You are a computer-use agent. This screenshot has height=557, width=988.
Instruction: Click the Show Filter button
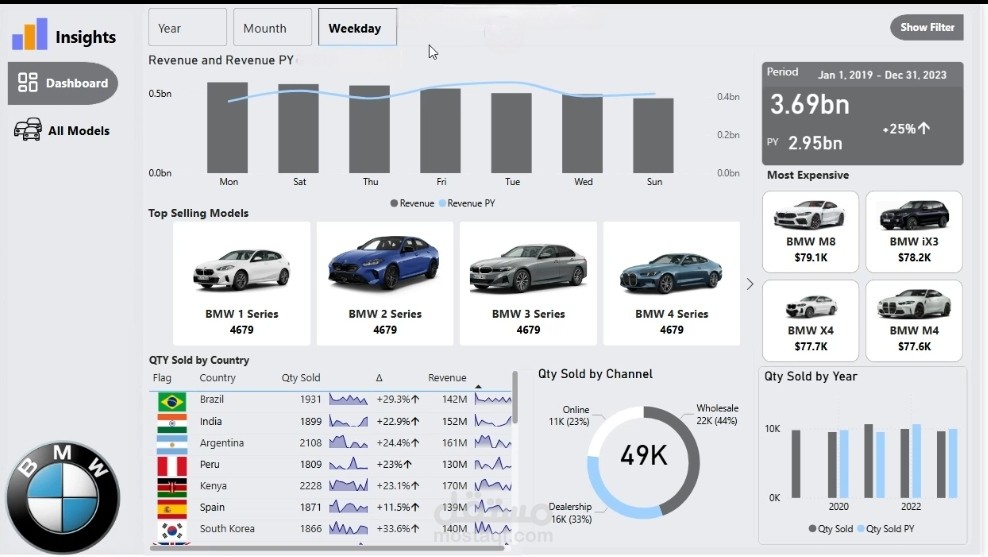click(x=927, y=27)
